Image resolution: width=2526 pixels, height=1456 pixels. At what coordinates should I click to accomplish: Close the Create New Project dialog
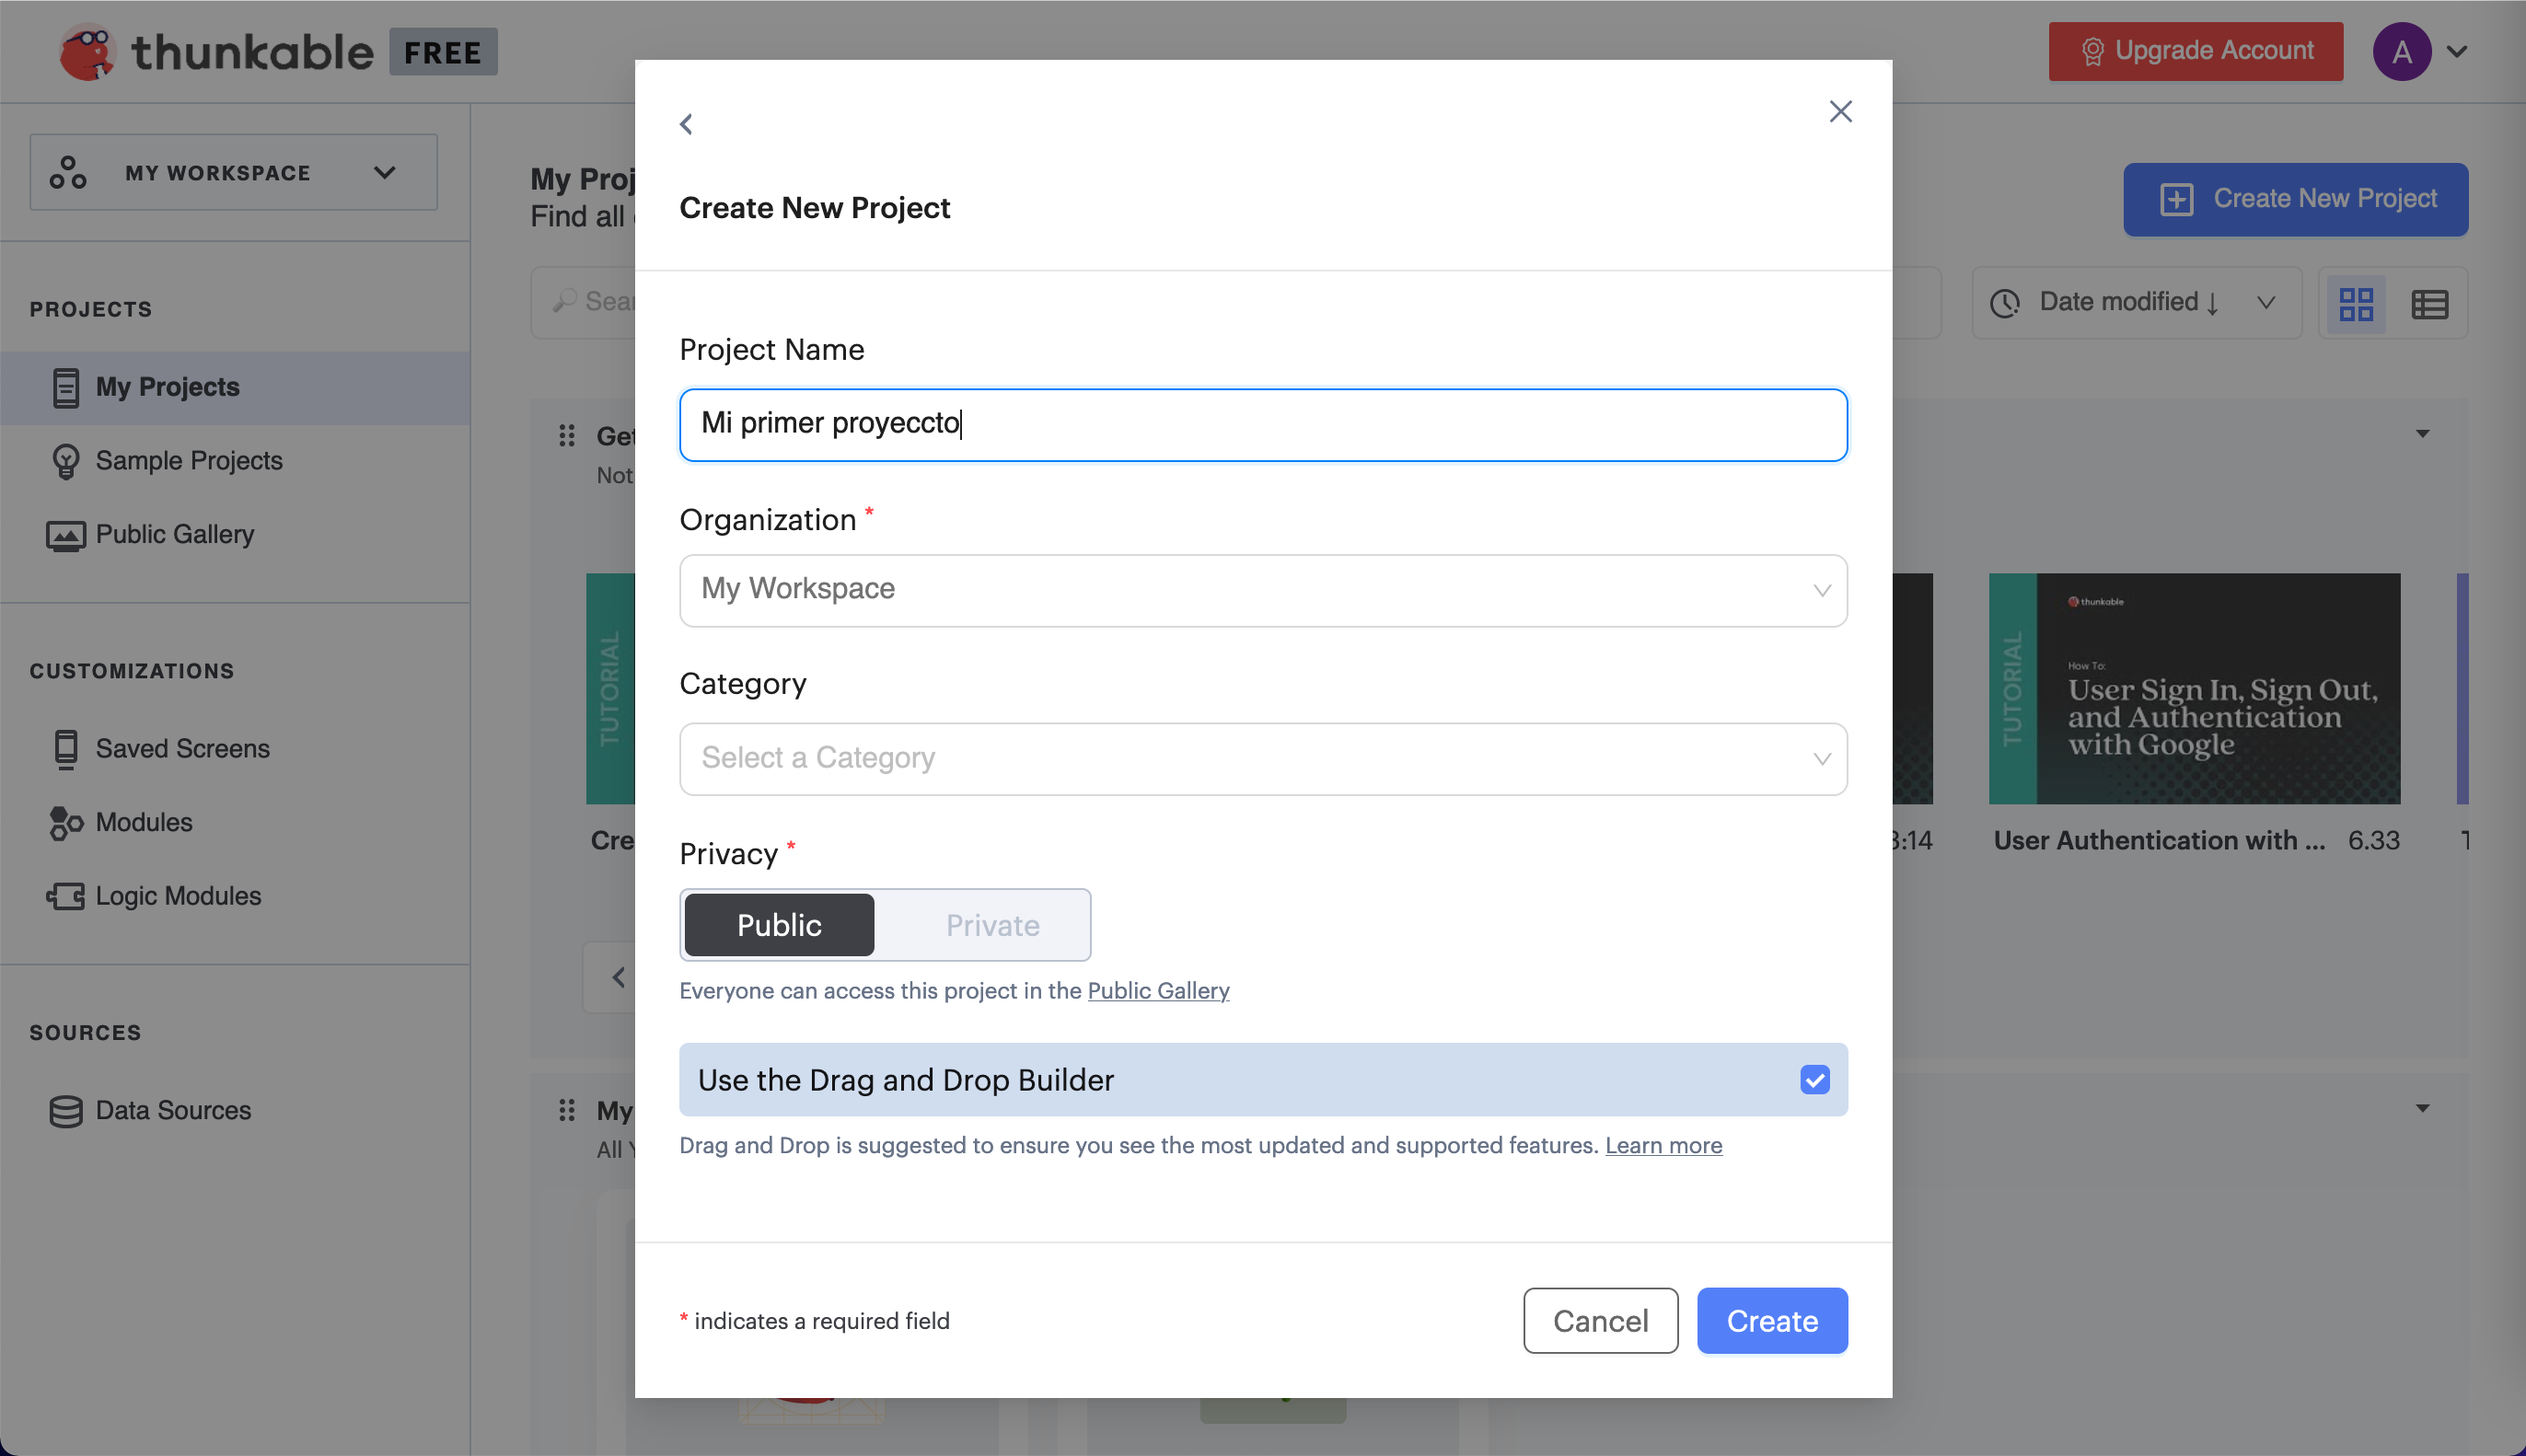click(1840, 111)
